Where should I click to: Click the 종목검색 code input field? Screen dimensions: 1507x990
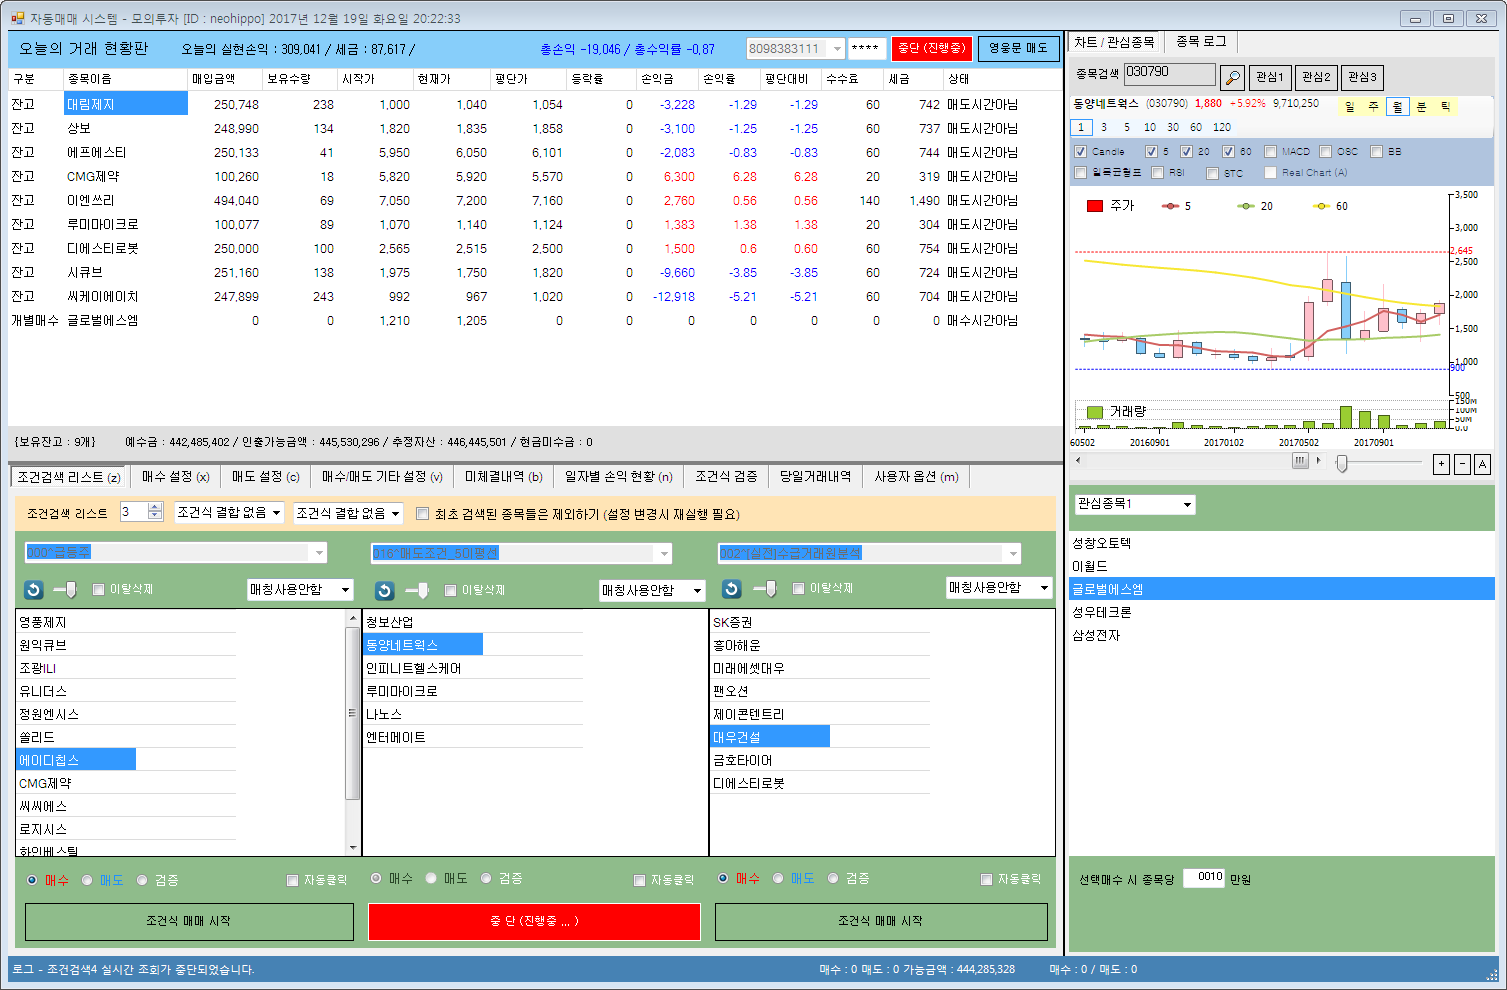click(x=1169, y=75)
